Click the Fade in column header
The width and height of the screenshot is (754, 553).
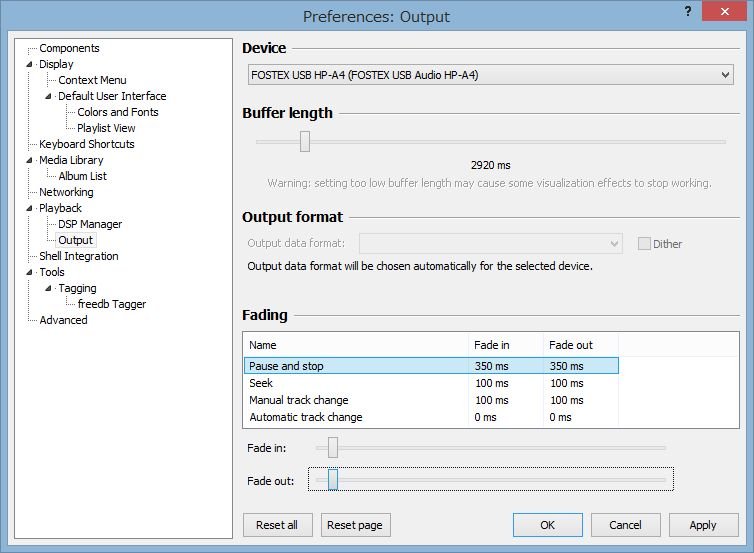point(506,345)
